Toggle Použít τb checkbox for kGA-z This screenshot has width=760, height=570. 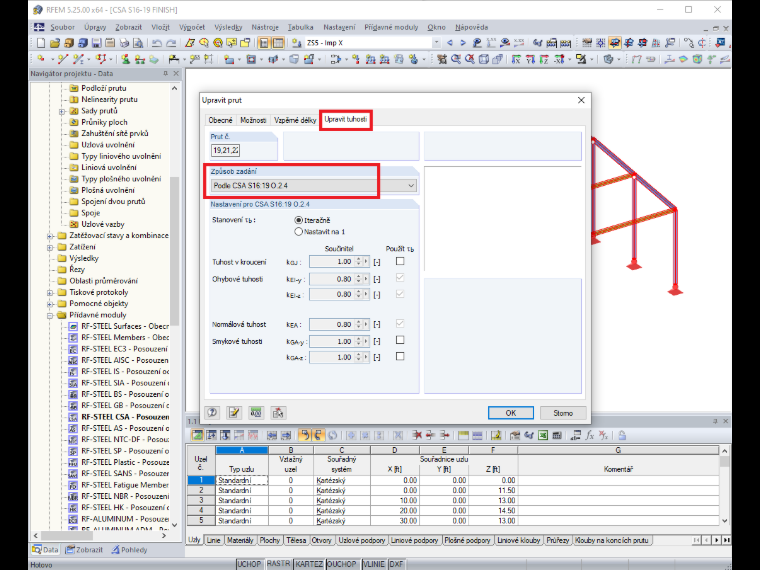click(400, 356)
